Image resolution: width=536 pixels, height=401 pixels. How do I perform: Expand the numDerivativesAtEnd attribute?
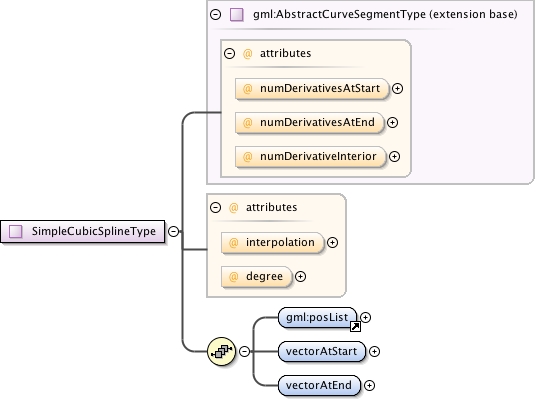pyautogui.click(x=392, y=122)
